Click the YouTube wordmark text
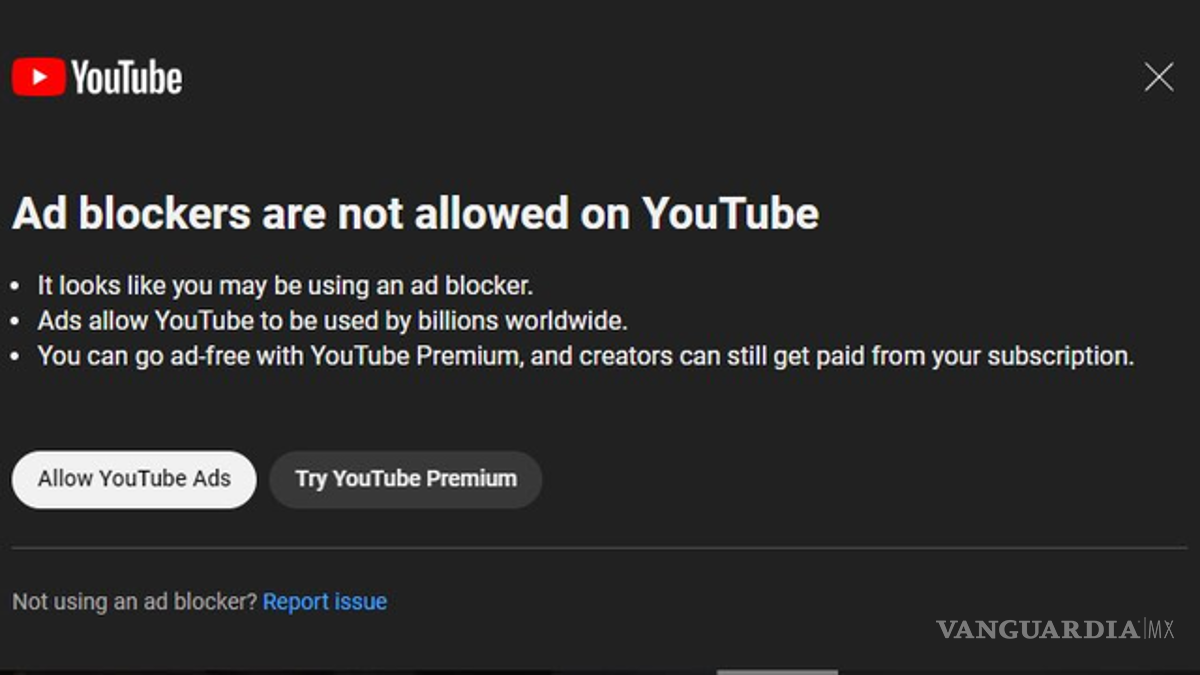The height and width of the screenshot is (675, 1200). tap(127, 78)
